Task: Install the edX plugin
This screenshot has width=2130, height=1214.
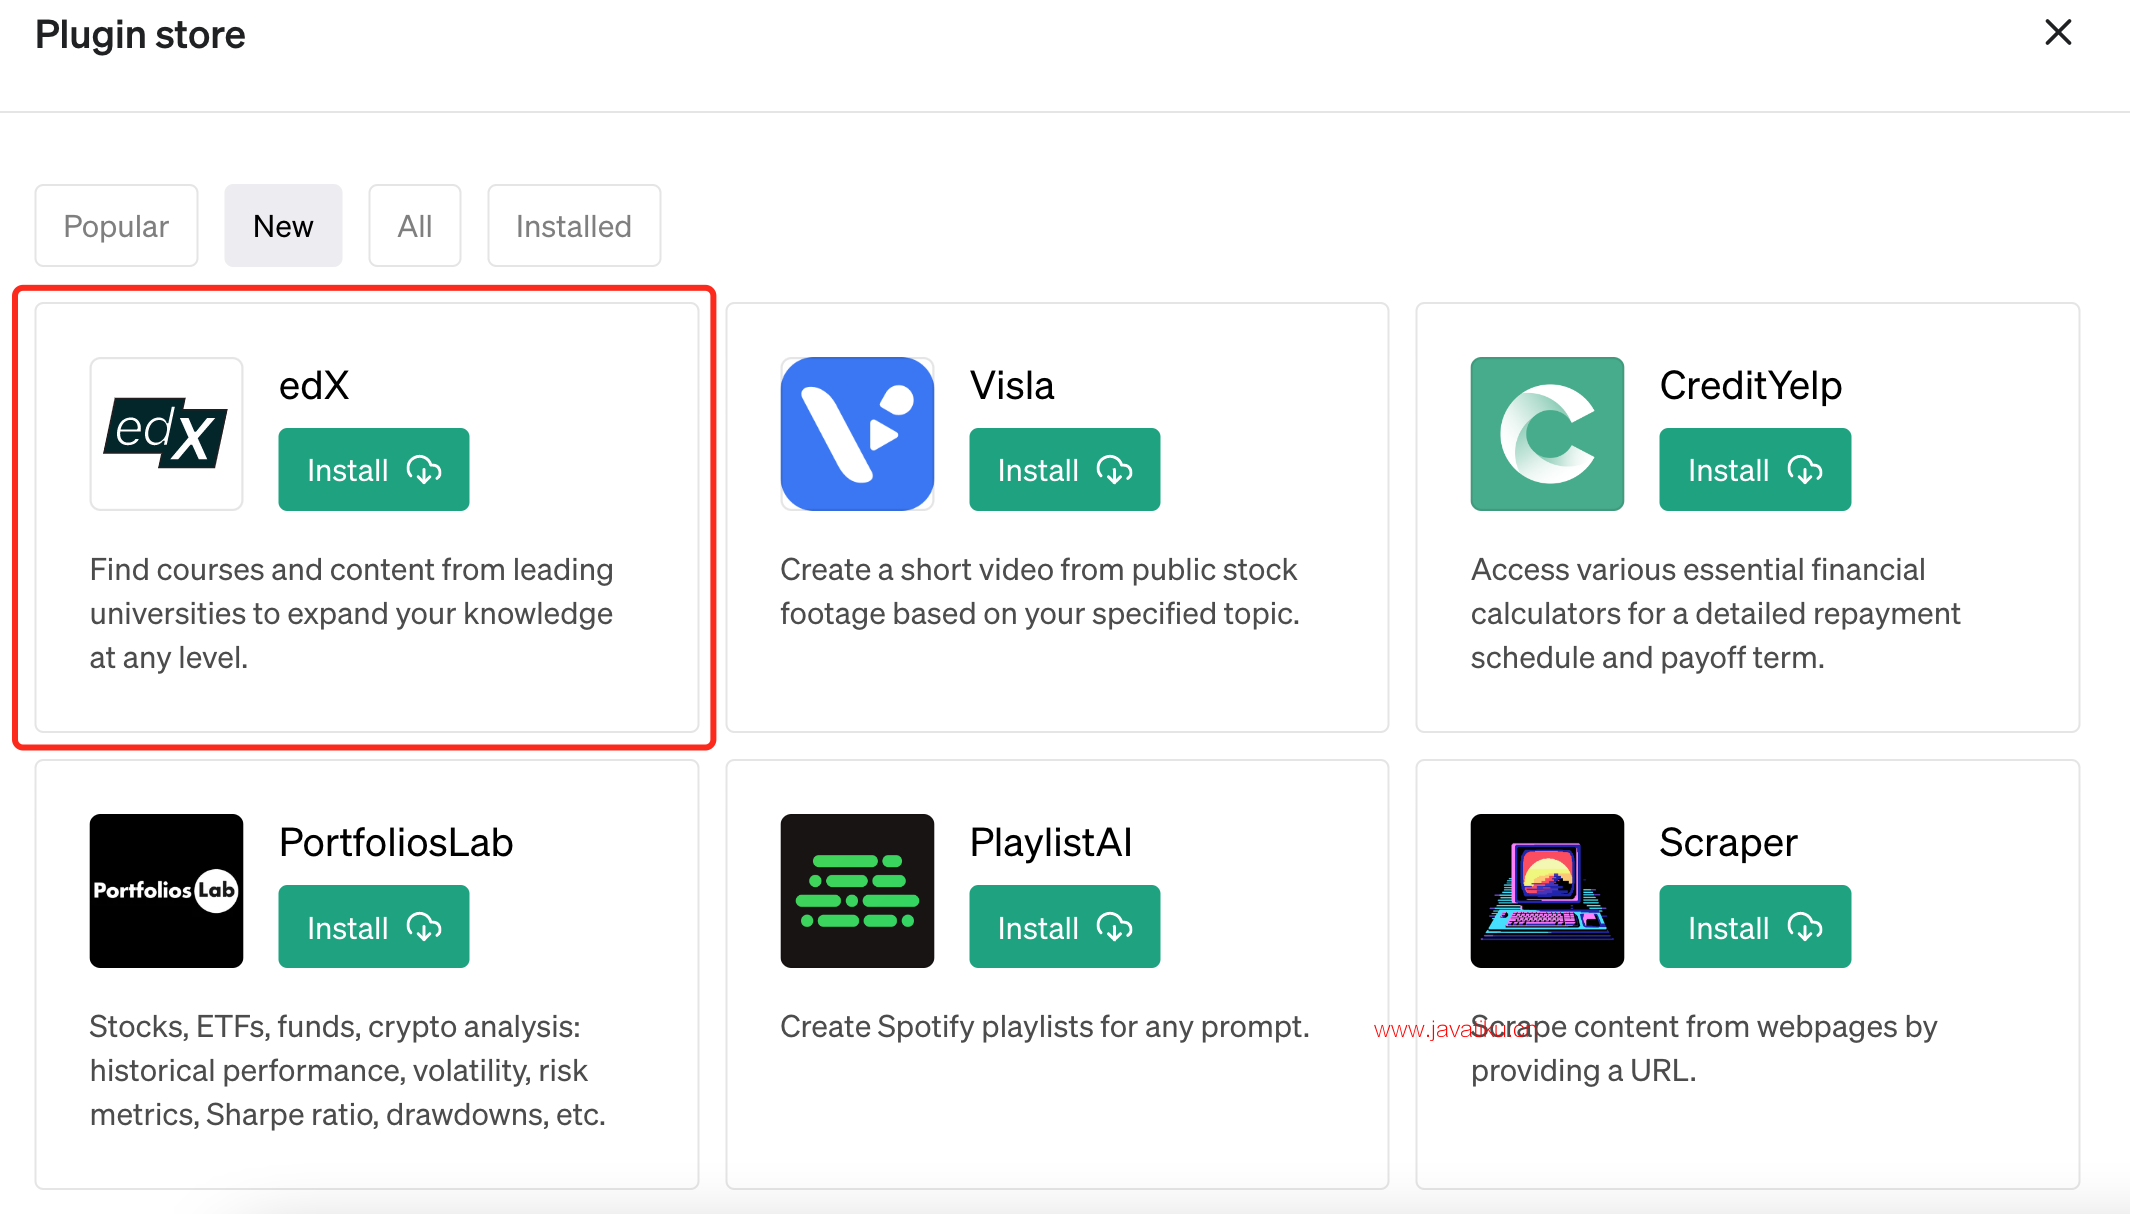Action: point(374,470)
